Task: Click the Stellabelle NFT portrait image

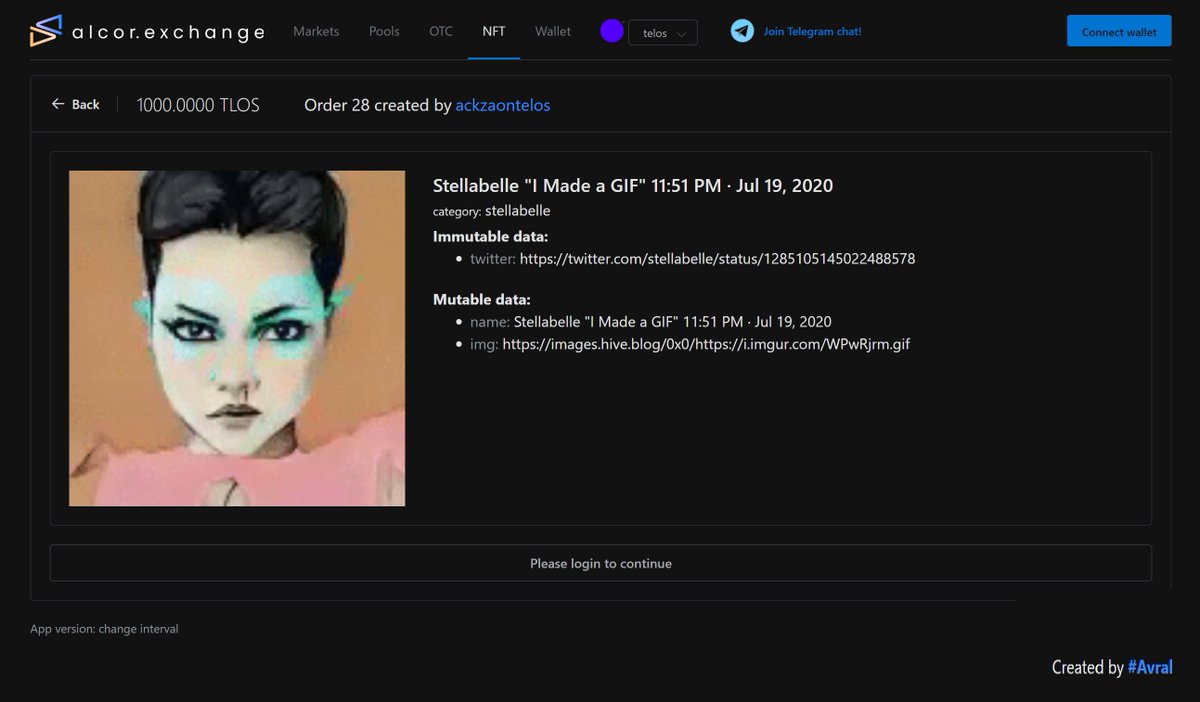Action: [x=237, y=338]
